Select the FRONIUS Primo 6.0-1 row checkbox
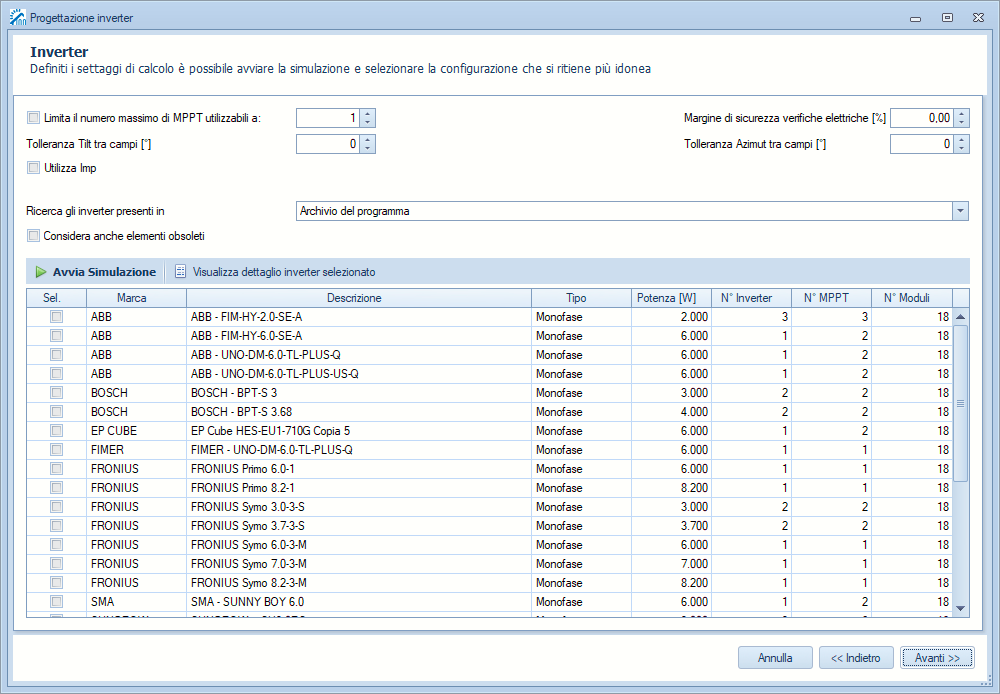The width and height of the screenshot is (1000, 694). [56, 469]
